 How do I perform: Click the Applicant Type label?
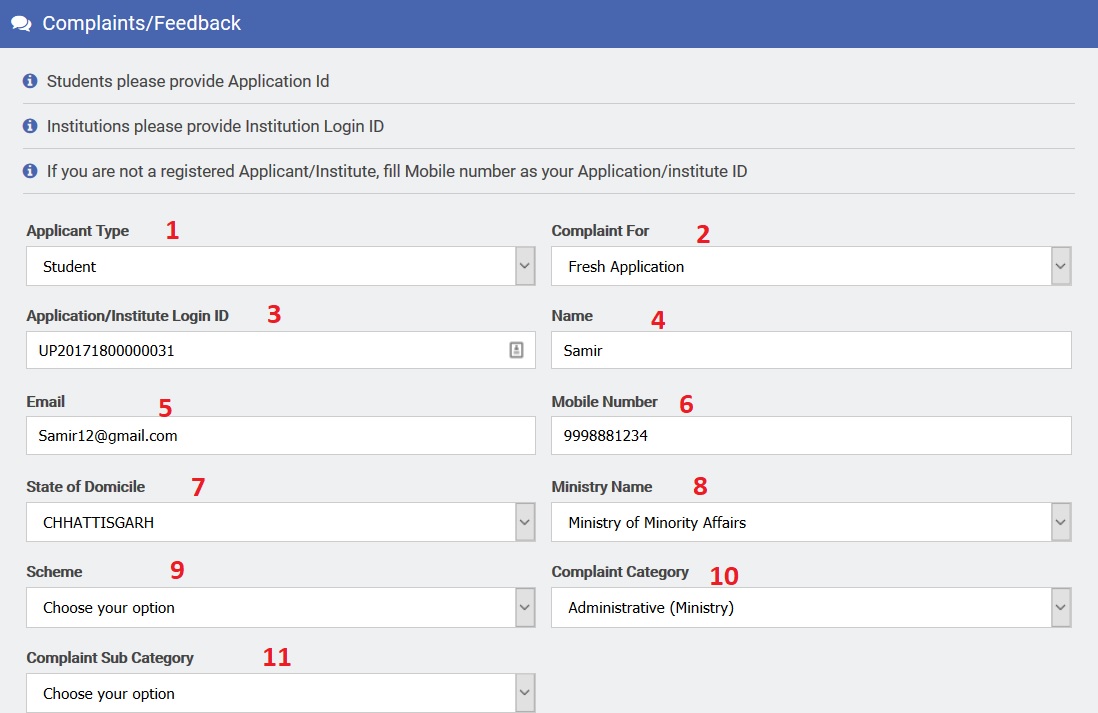[78, 230]
